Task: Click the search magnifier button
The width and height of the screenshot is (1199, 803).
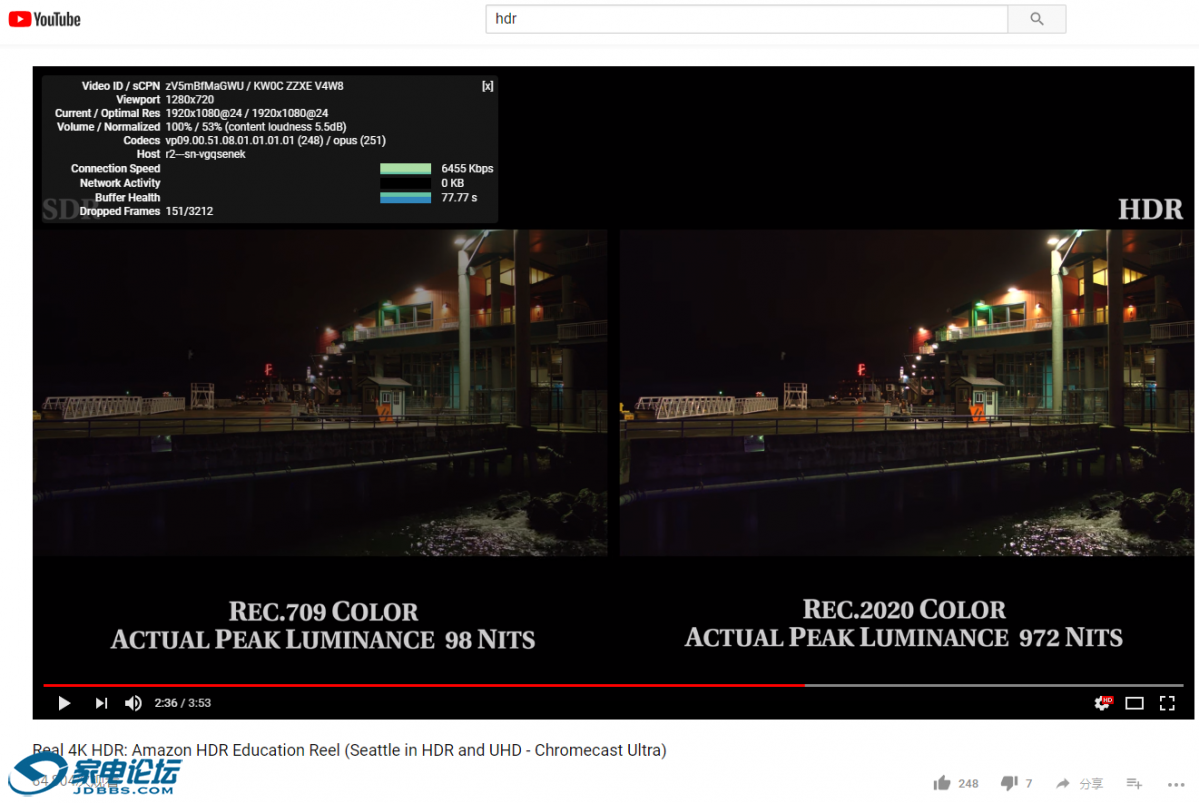Action: 1036,19
